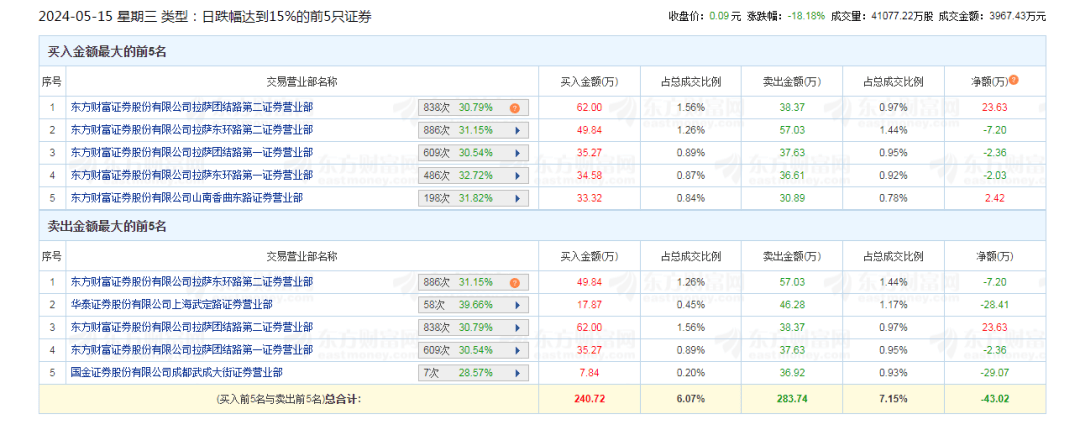Click the -18.18% change value

807,17
